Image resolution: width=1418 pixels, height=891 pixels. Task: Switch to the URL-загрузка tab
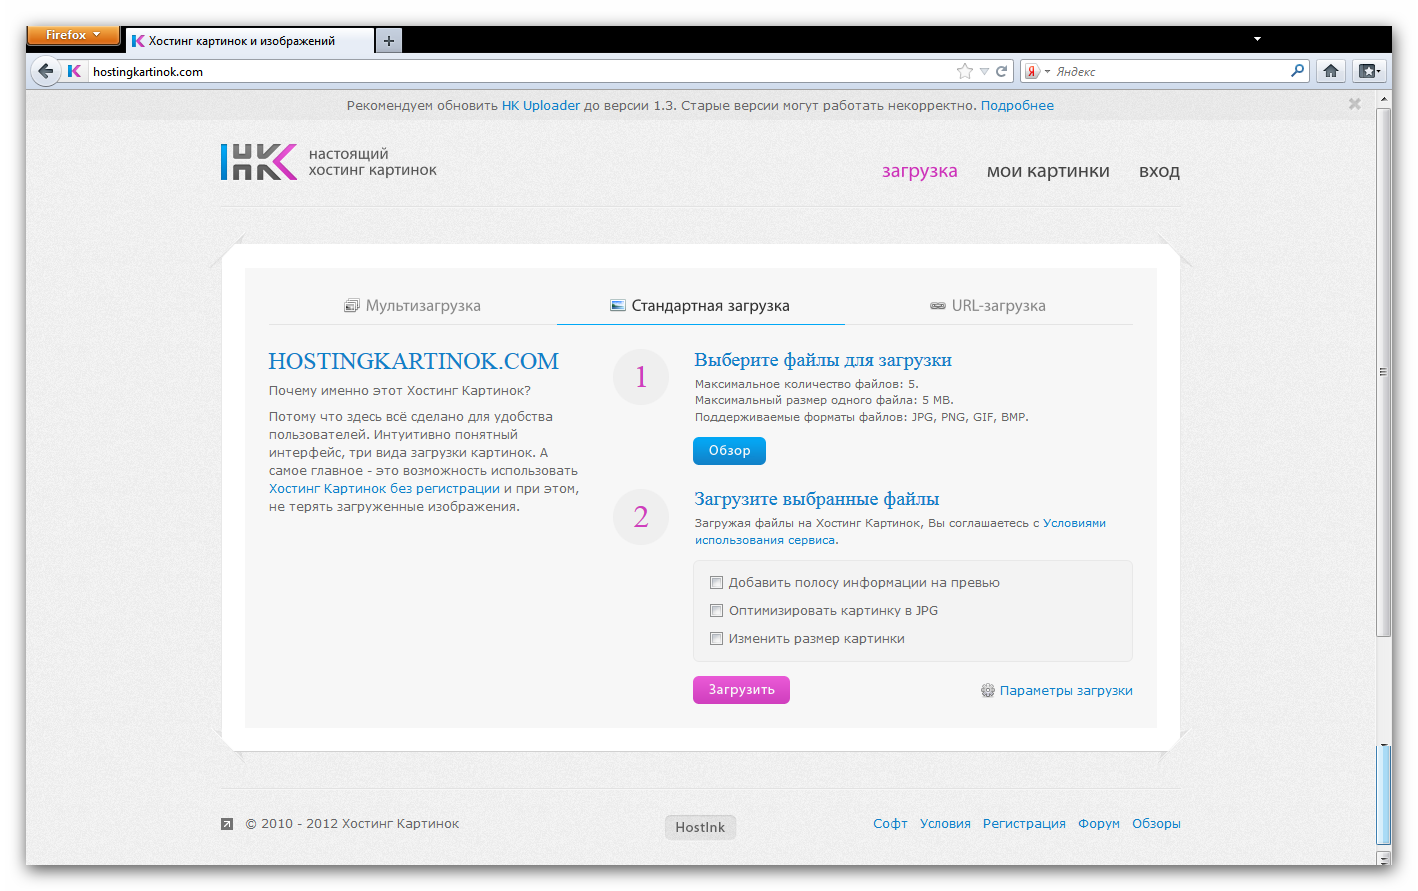point(988,306)
